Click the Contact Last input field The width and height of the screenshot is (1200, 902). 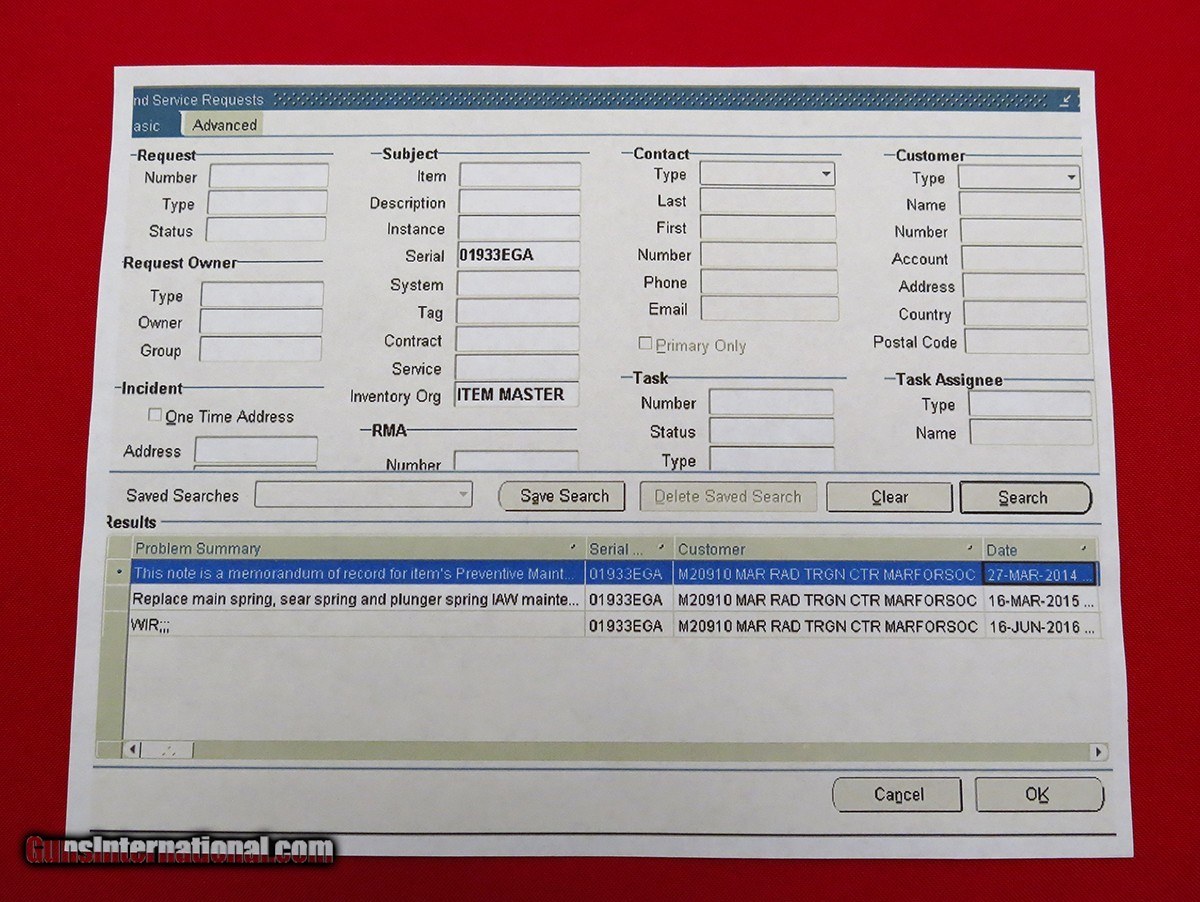click(x=768, y=201)
